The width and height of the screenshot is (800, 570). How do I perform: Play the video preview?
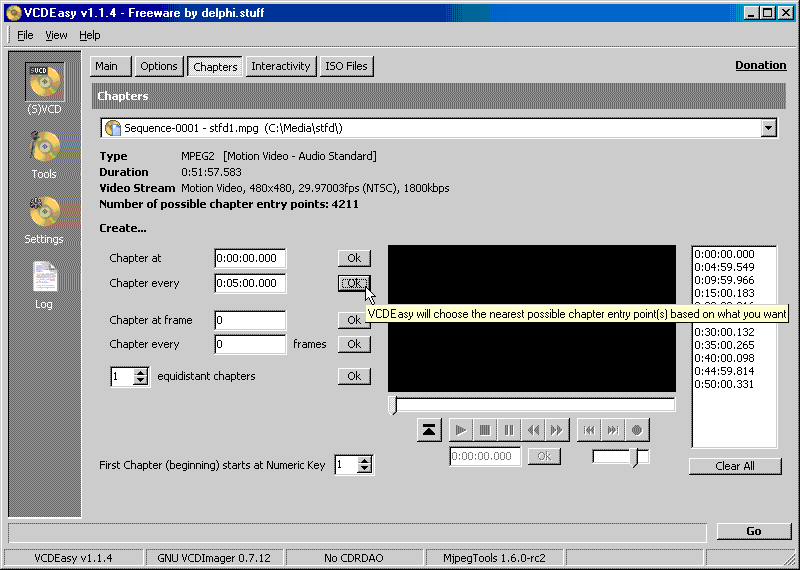(x=461, y=430)
